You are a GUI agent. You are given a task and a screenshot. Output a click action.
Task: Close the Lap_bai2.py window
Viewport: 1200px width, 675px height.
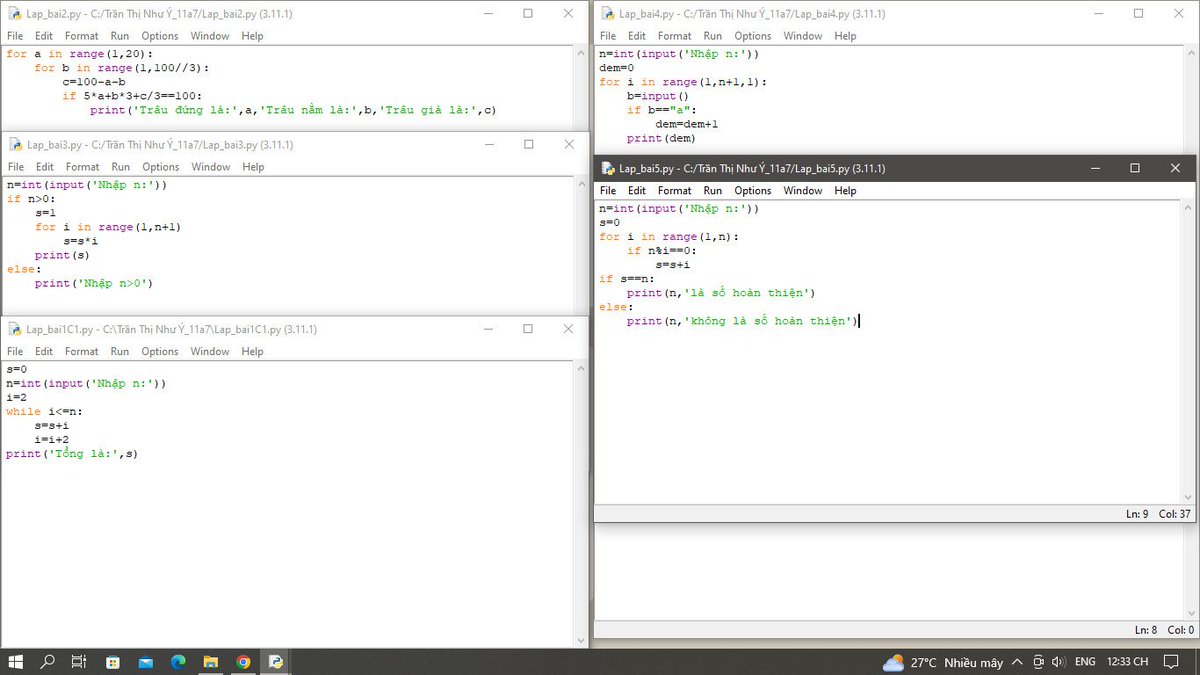click(x=568, y=14)
